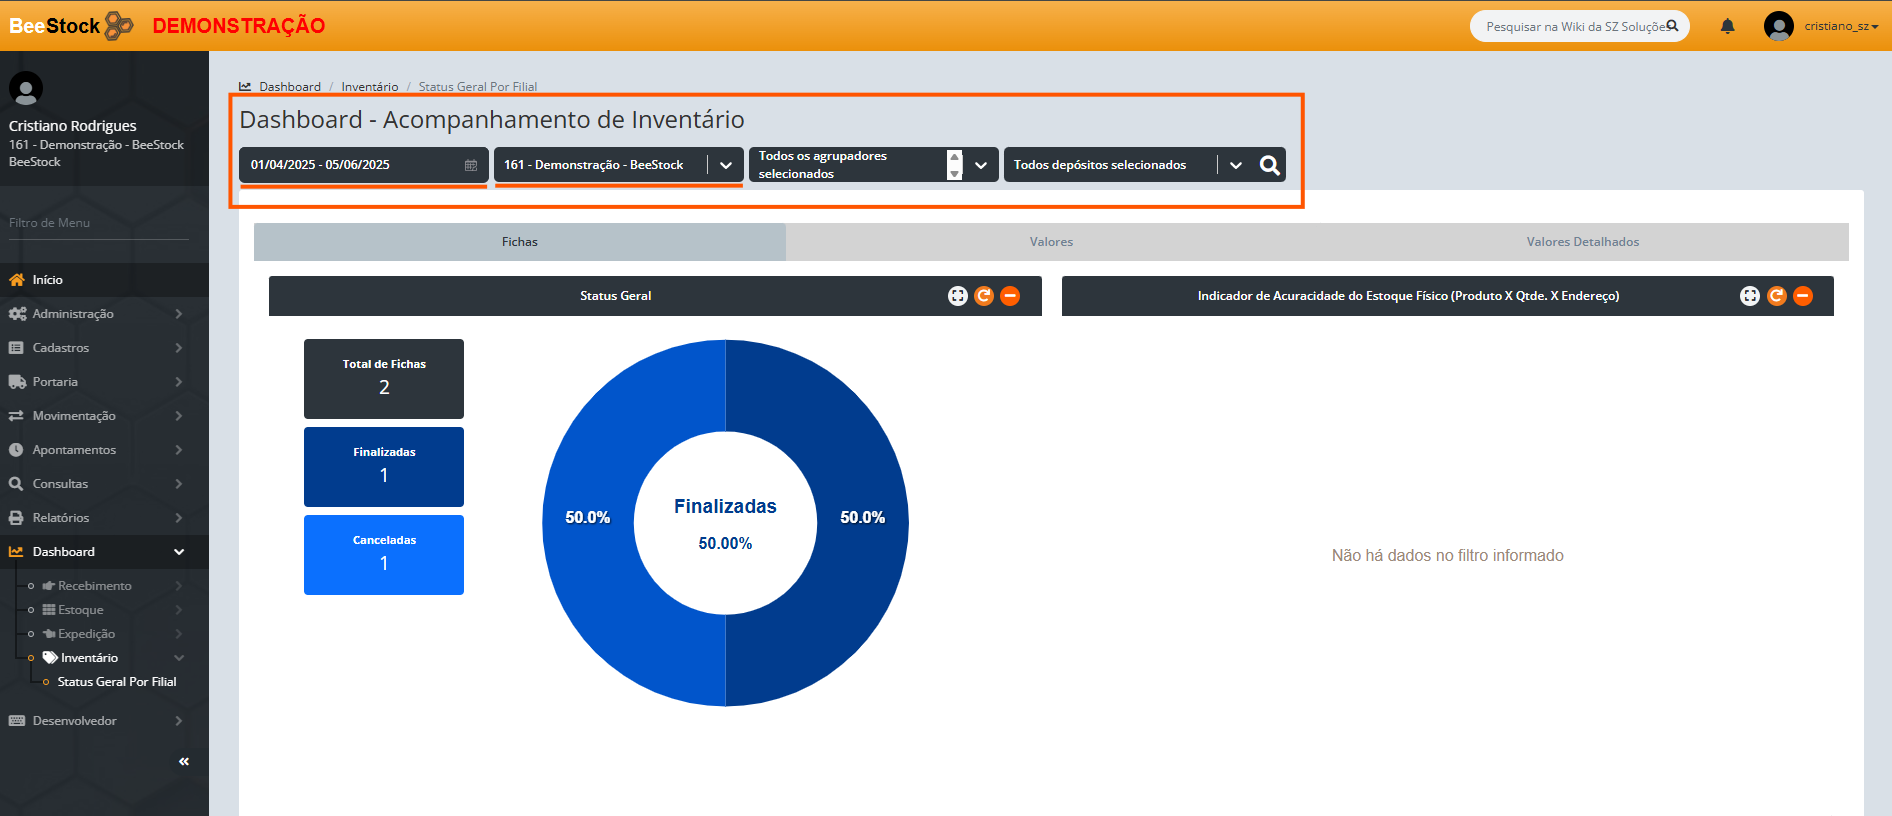Viewport: 1892px width, 816px height.
Task: Switch to the Valores tab
Action: coord(1051,242)
